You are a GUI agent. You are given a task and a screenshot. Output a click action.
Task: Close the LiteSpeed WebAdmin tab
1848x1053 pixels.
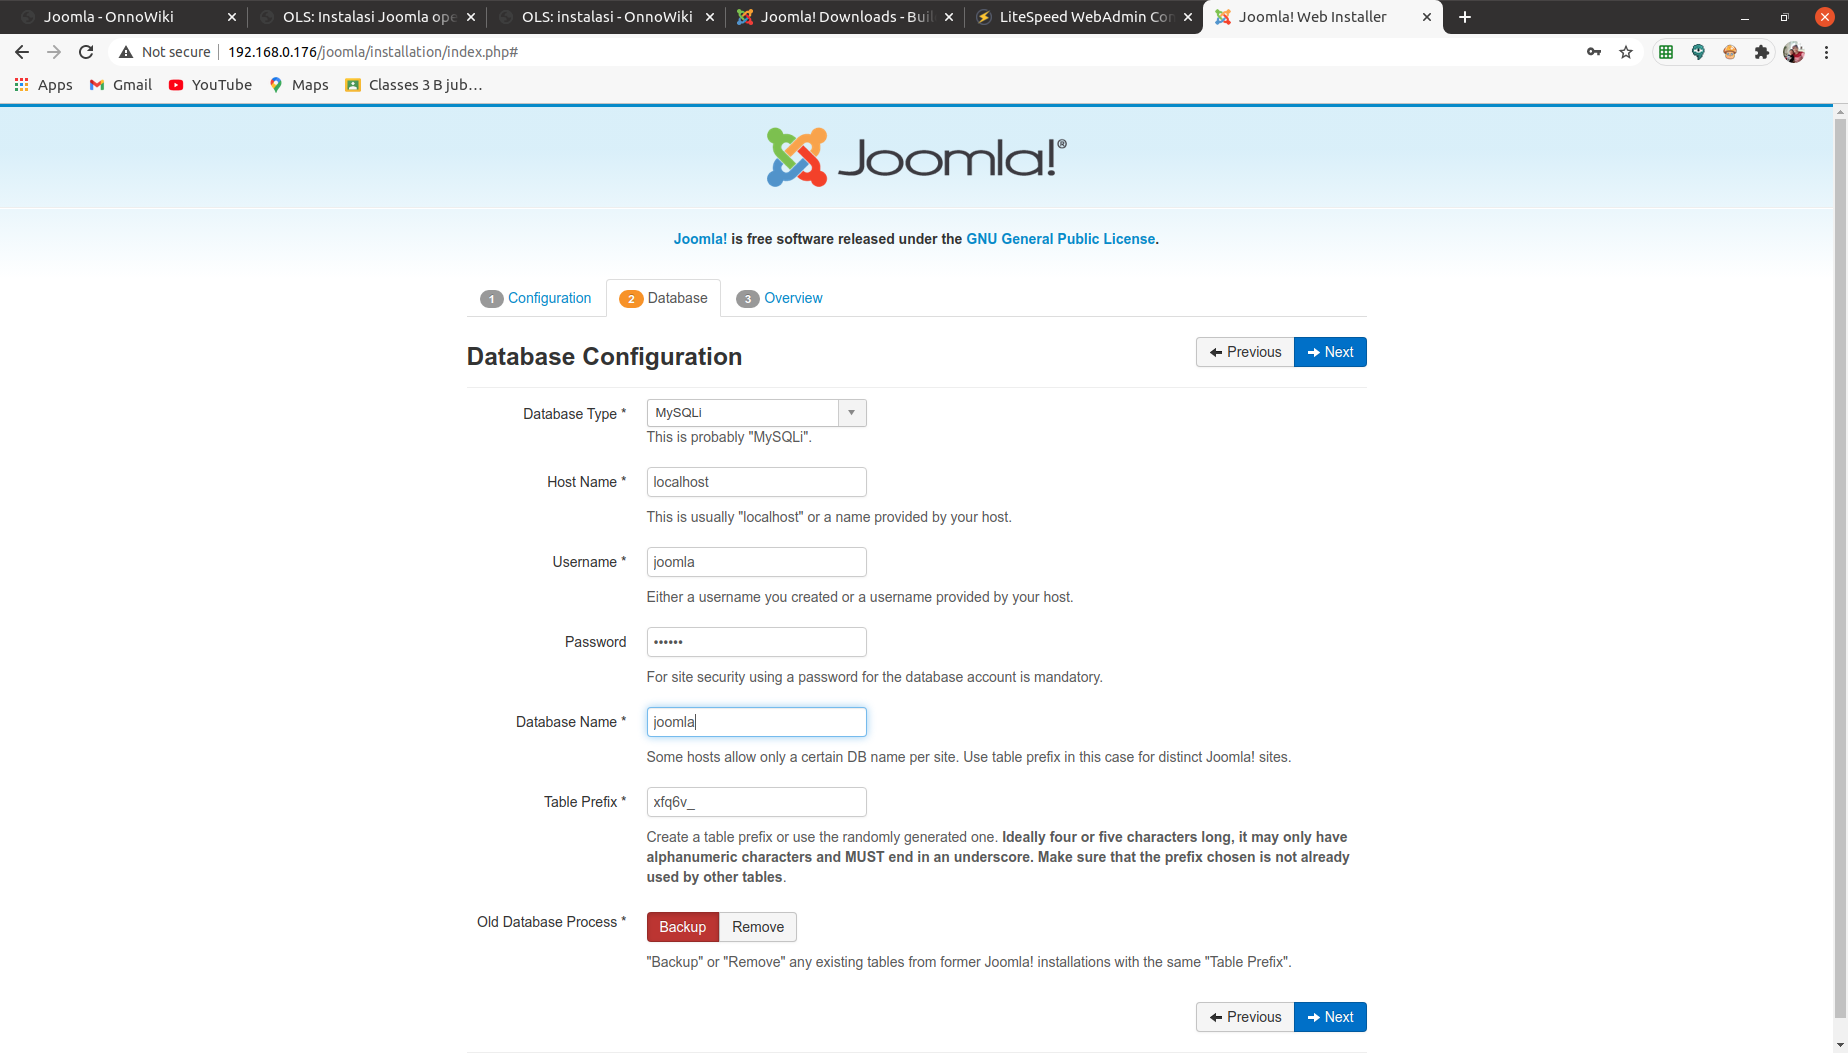tap(1188, 17)
